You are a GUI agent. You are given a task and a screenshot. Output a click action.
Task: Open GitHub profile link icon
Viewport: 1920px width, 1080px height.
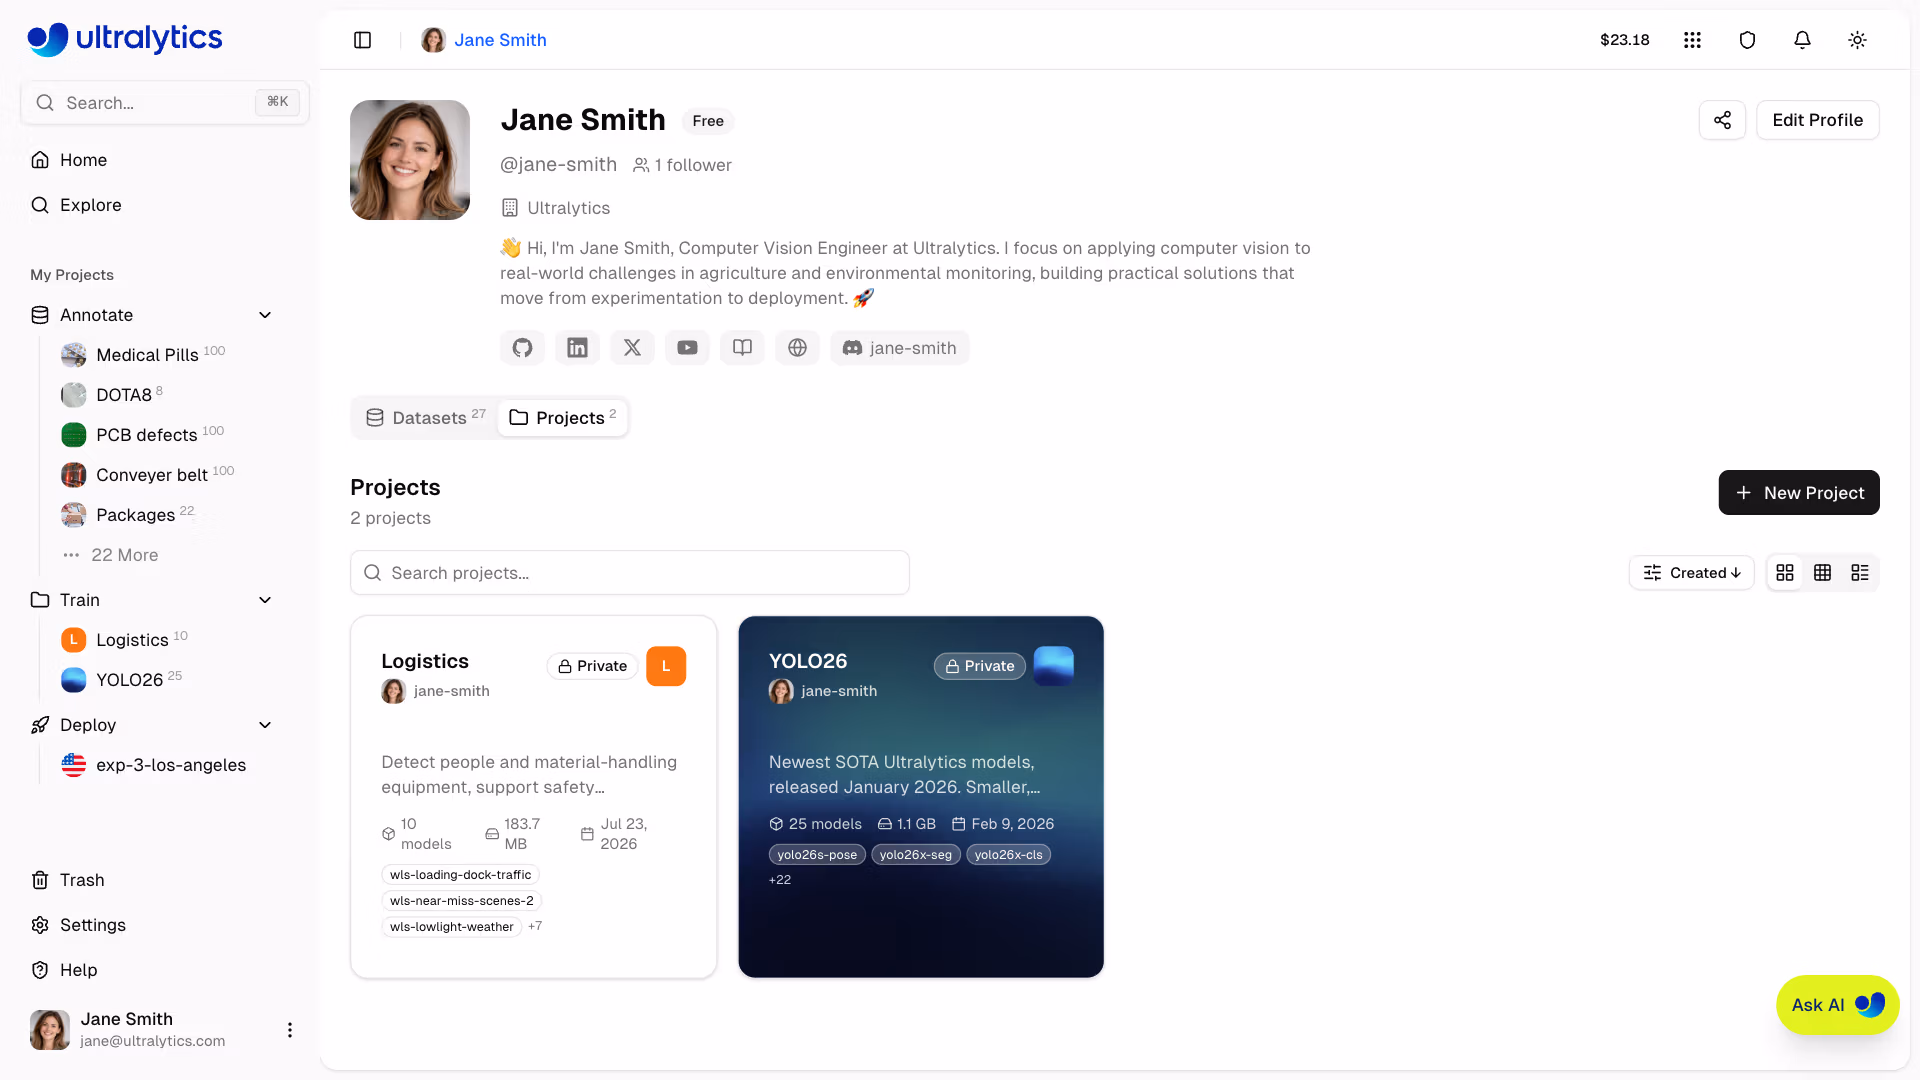(x=522, y=348)
